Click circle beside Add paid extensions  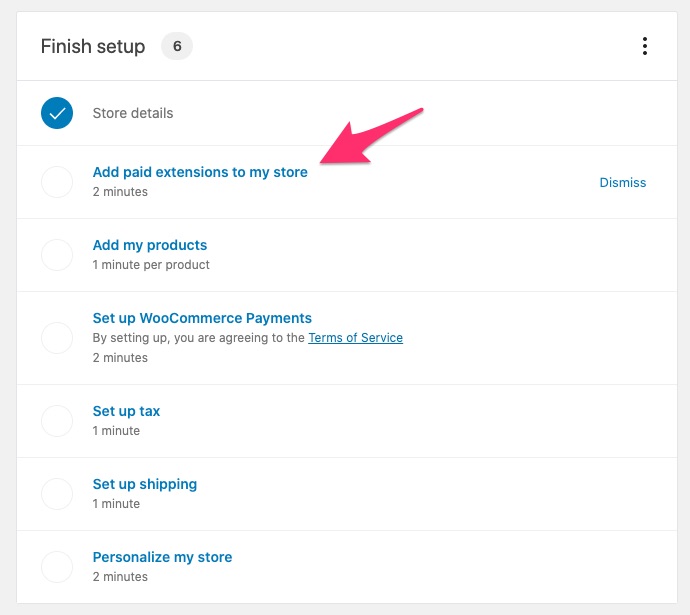point(57,182)
